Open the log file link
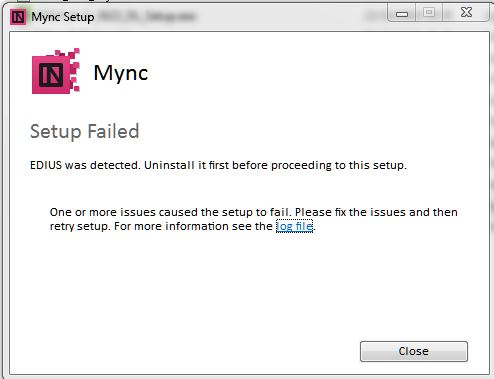494x379 pixels. click(294, 226)
